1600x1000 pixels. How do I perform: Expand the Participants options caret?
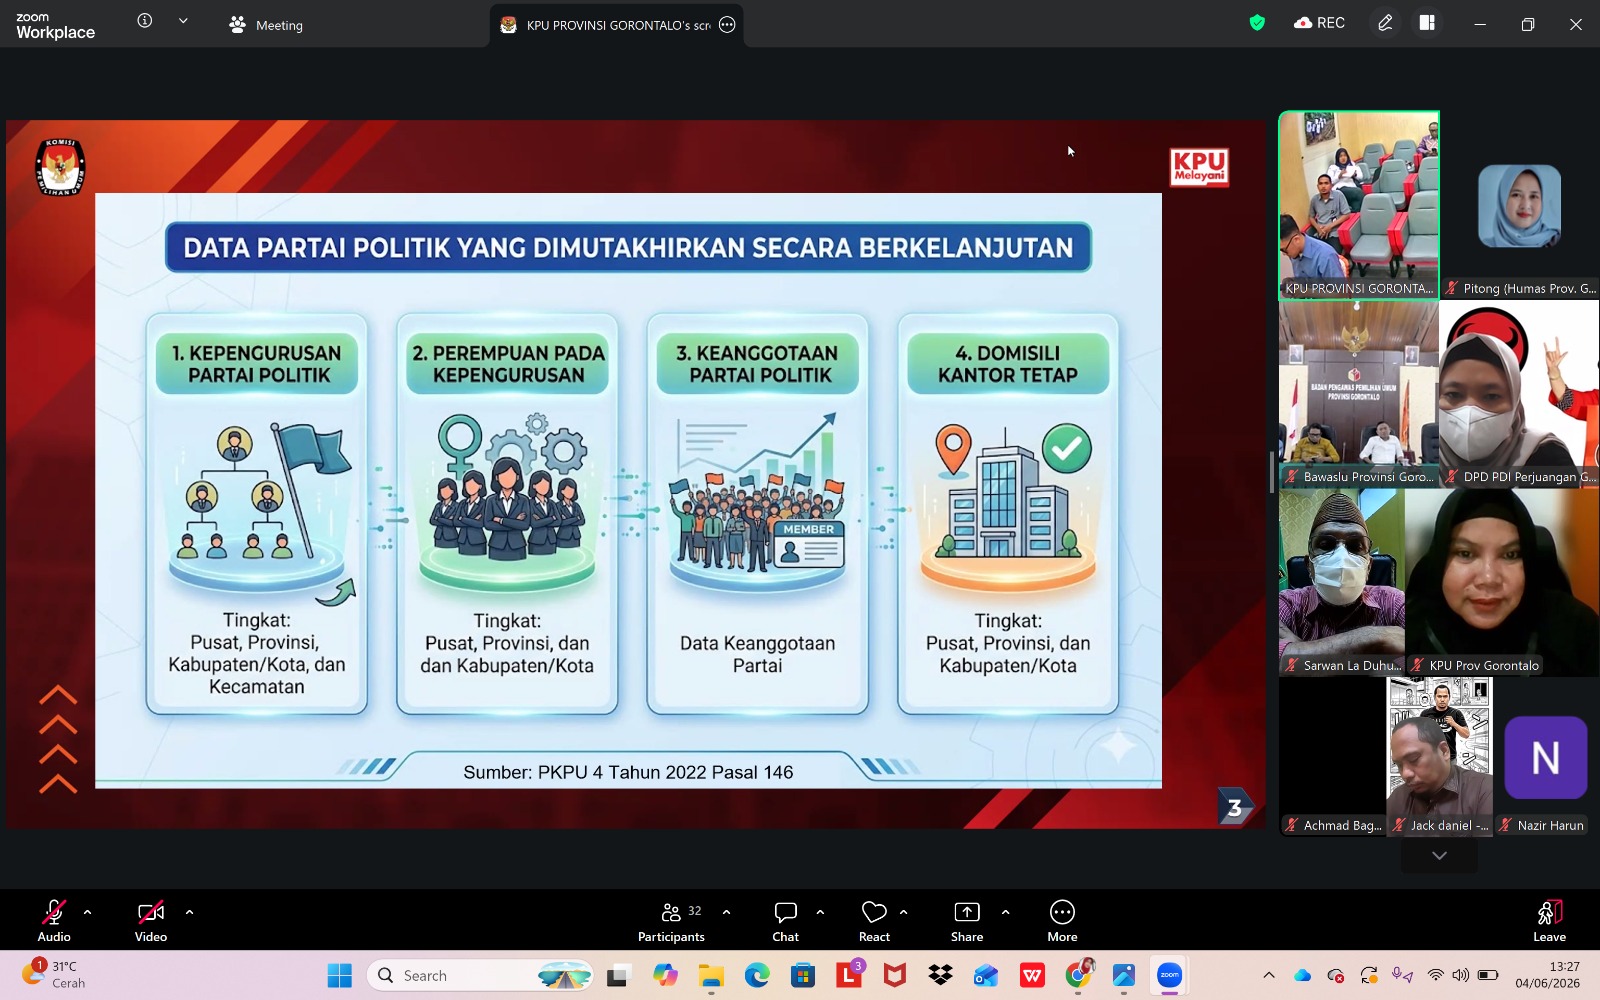tap(726, 912)
